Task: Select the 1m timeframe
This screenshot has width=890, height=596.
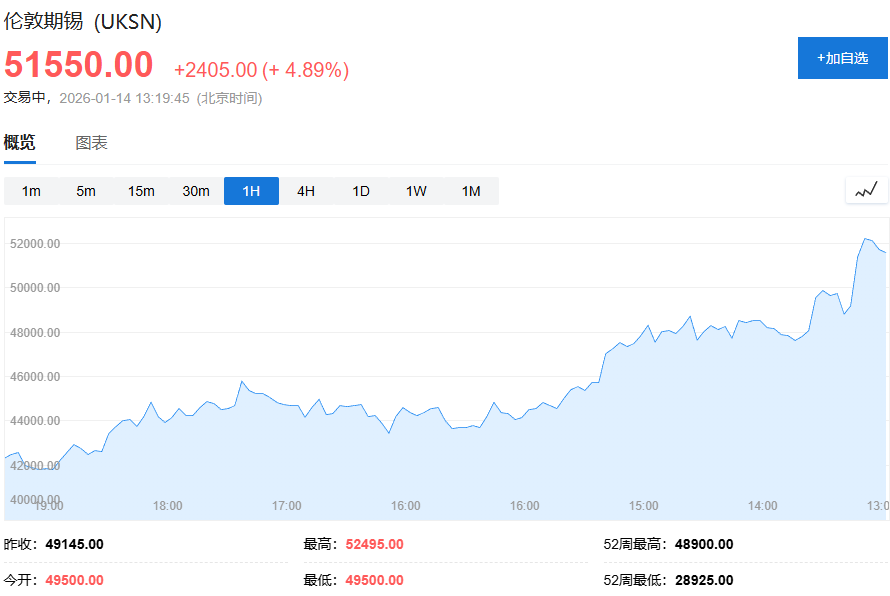Action: point(31,191)
